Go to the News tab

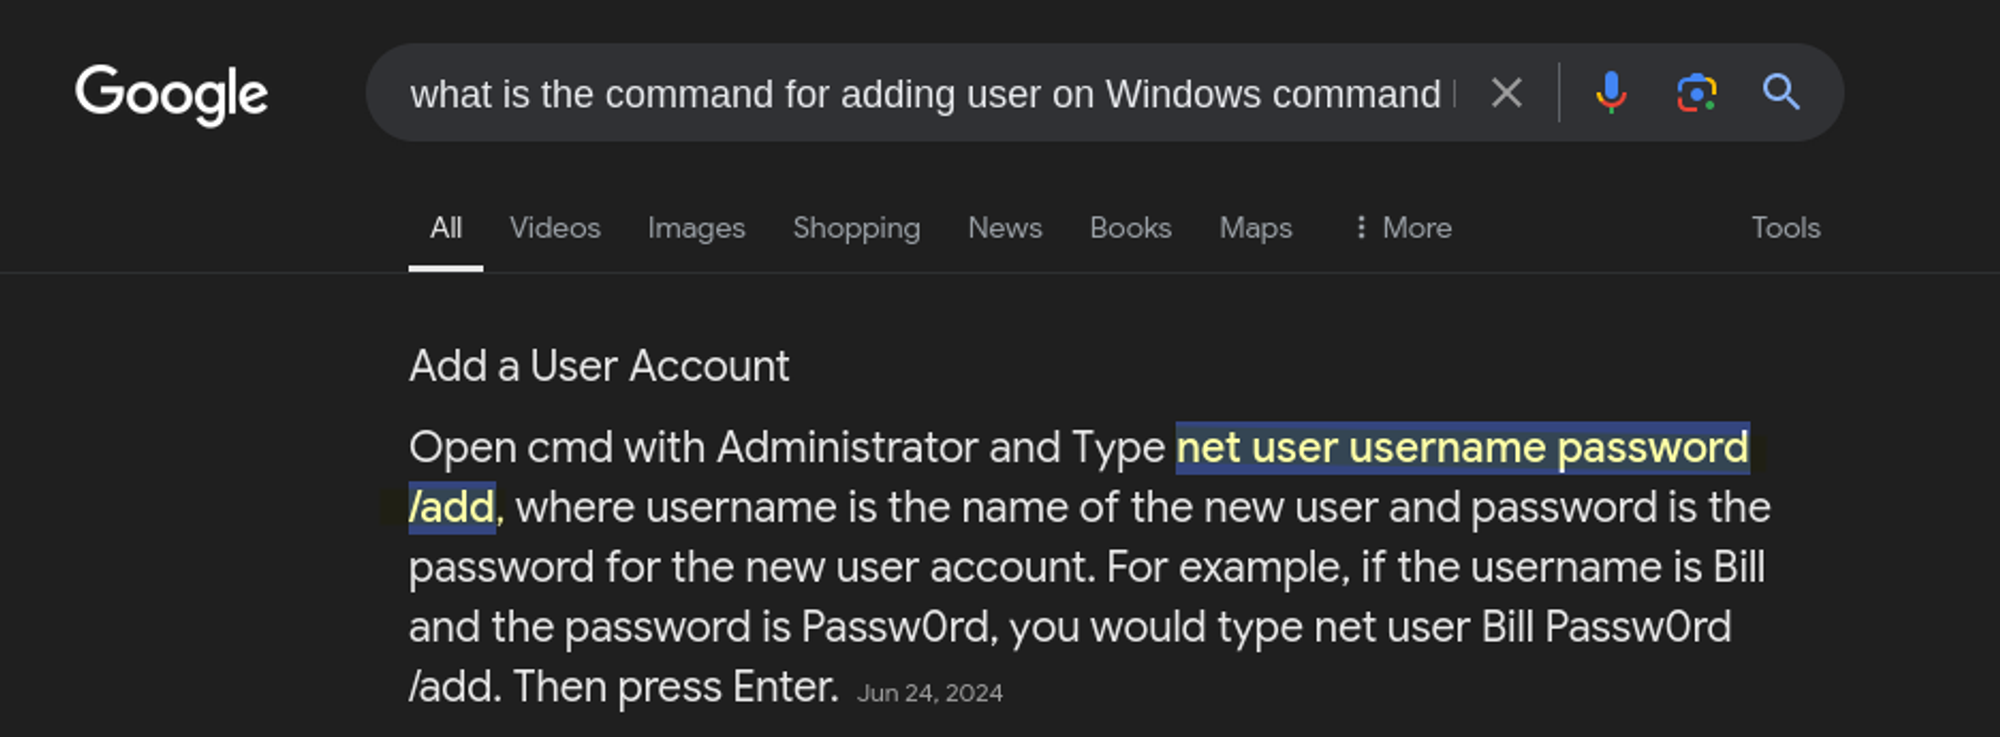(1005, 228)
